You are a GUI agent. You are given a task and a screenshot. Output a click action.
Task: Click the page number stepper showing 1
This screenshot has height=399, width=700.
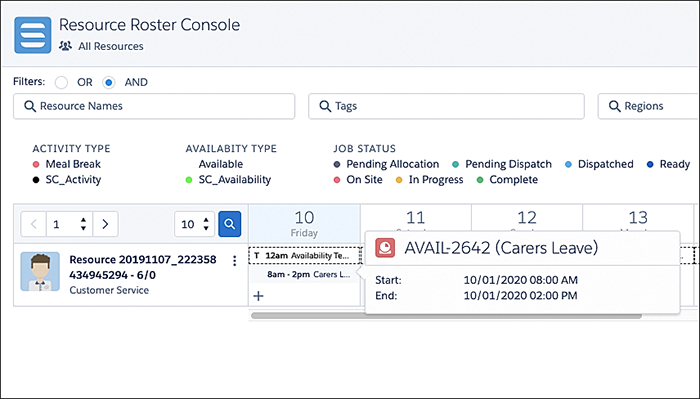[69, 224]
